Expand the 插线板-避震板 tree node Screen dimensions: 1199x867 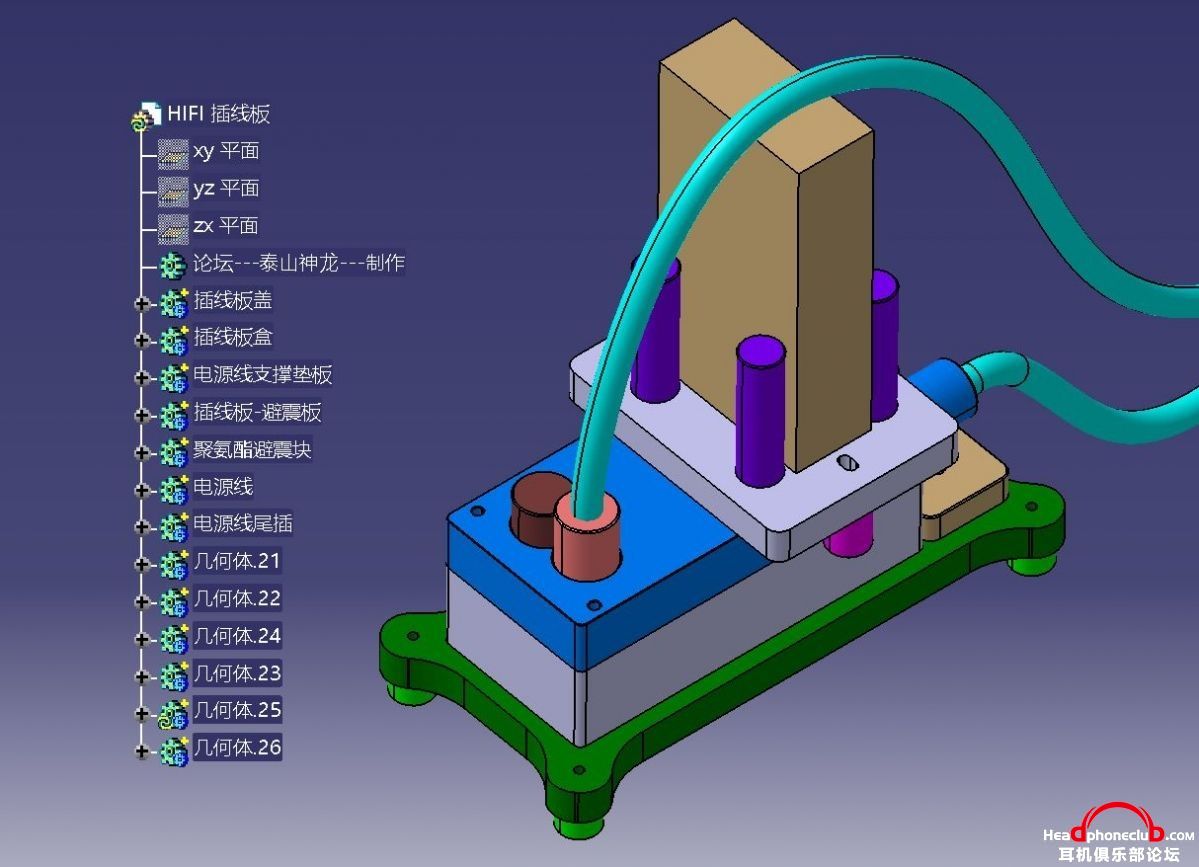coord(141,415)
